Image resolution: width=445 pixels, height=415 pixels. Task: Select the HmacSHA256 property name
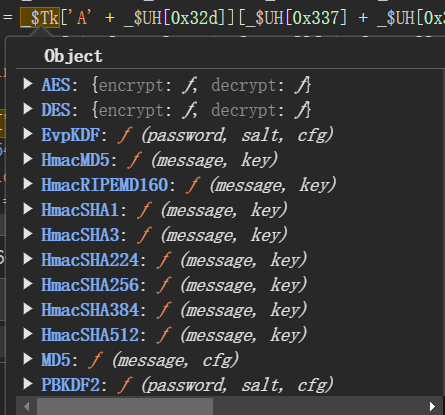tap(90, 285)
